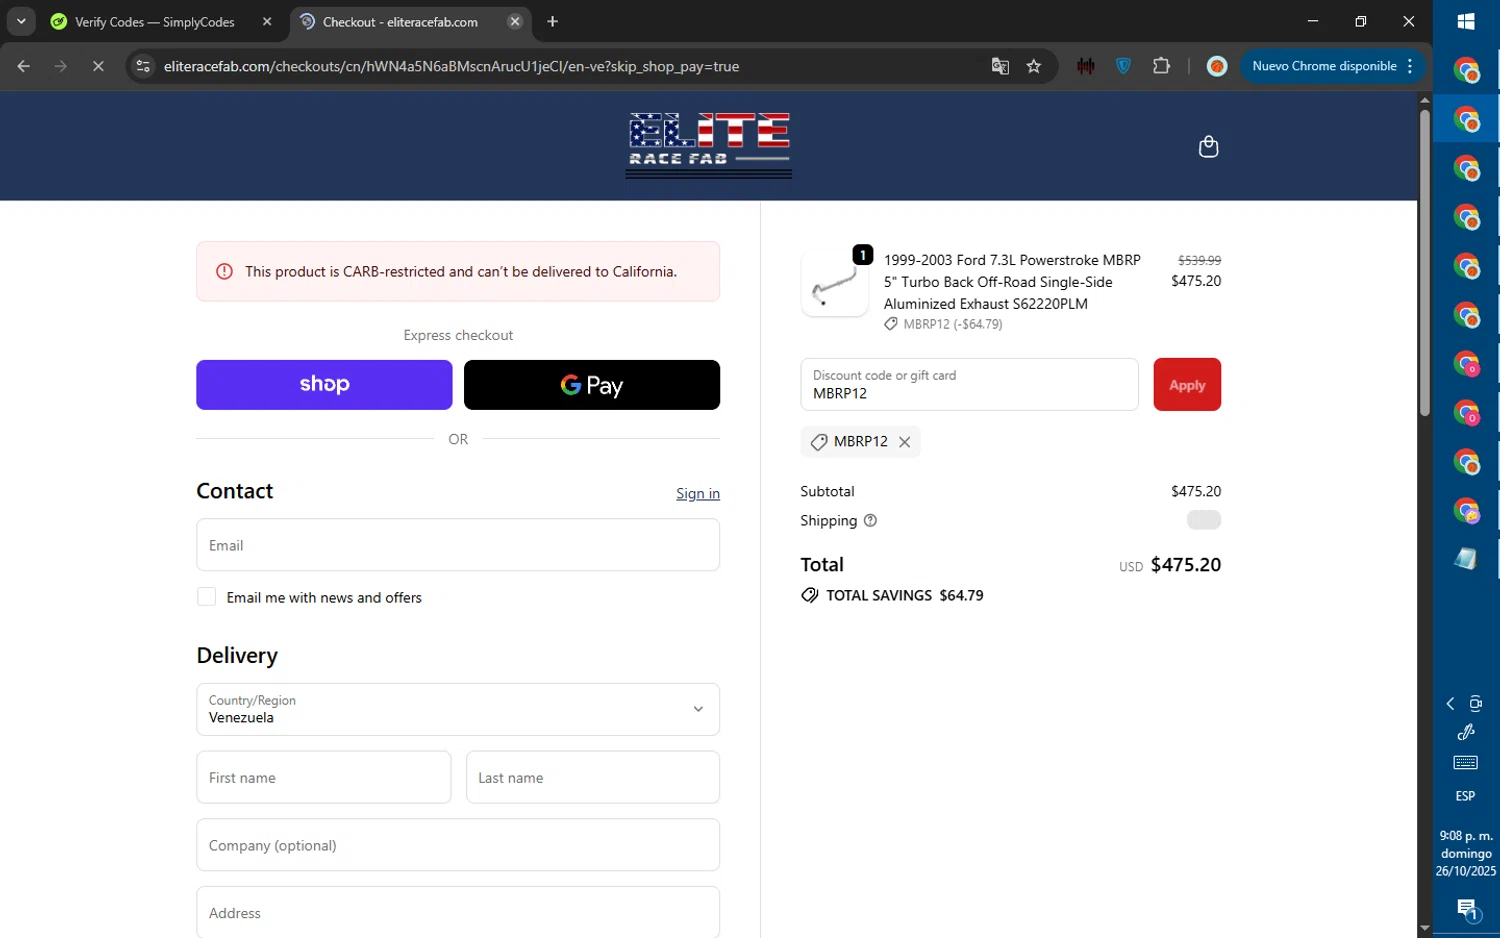Click the Meet Now tray icon
This screenshot has height=938, width=1500.
(x=1476, y=704)
